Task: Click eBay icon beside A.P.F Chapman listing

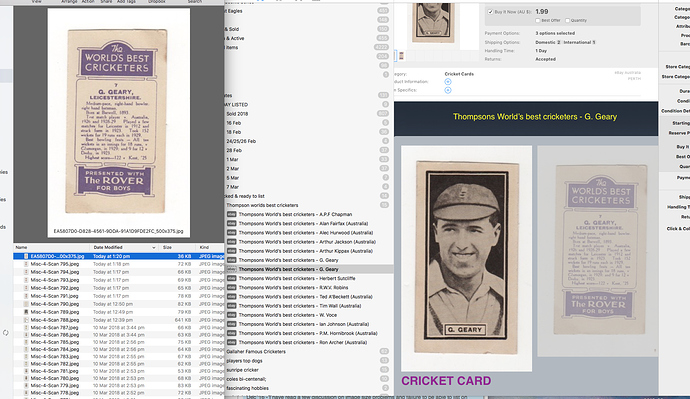Action: pyautogui.click(x=231, y=214)
